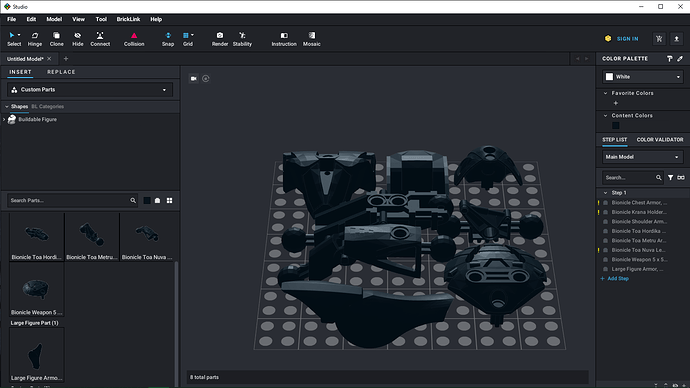Switch to the STEP LIST tab

(614, 140)
